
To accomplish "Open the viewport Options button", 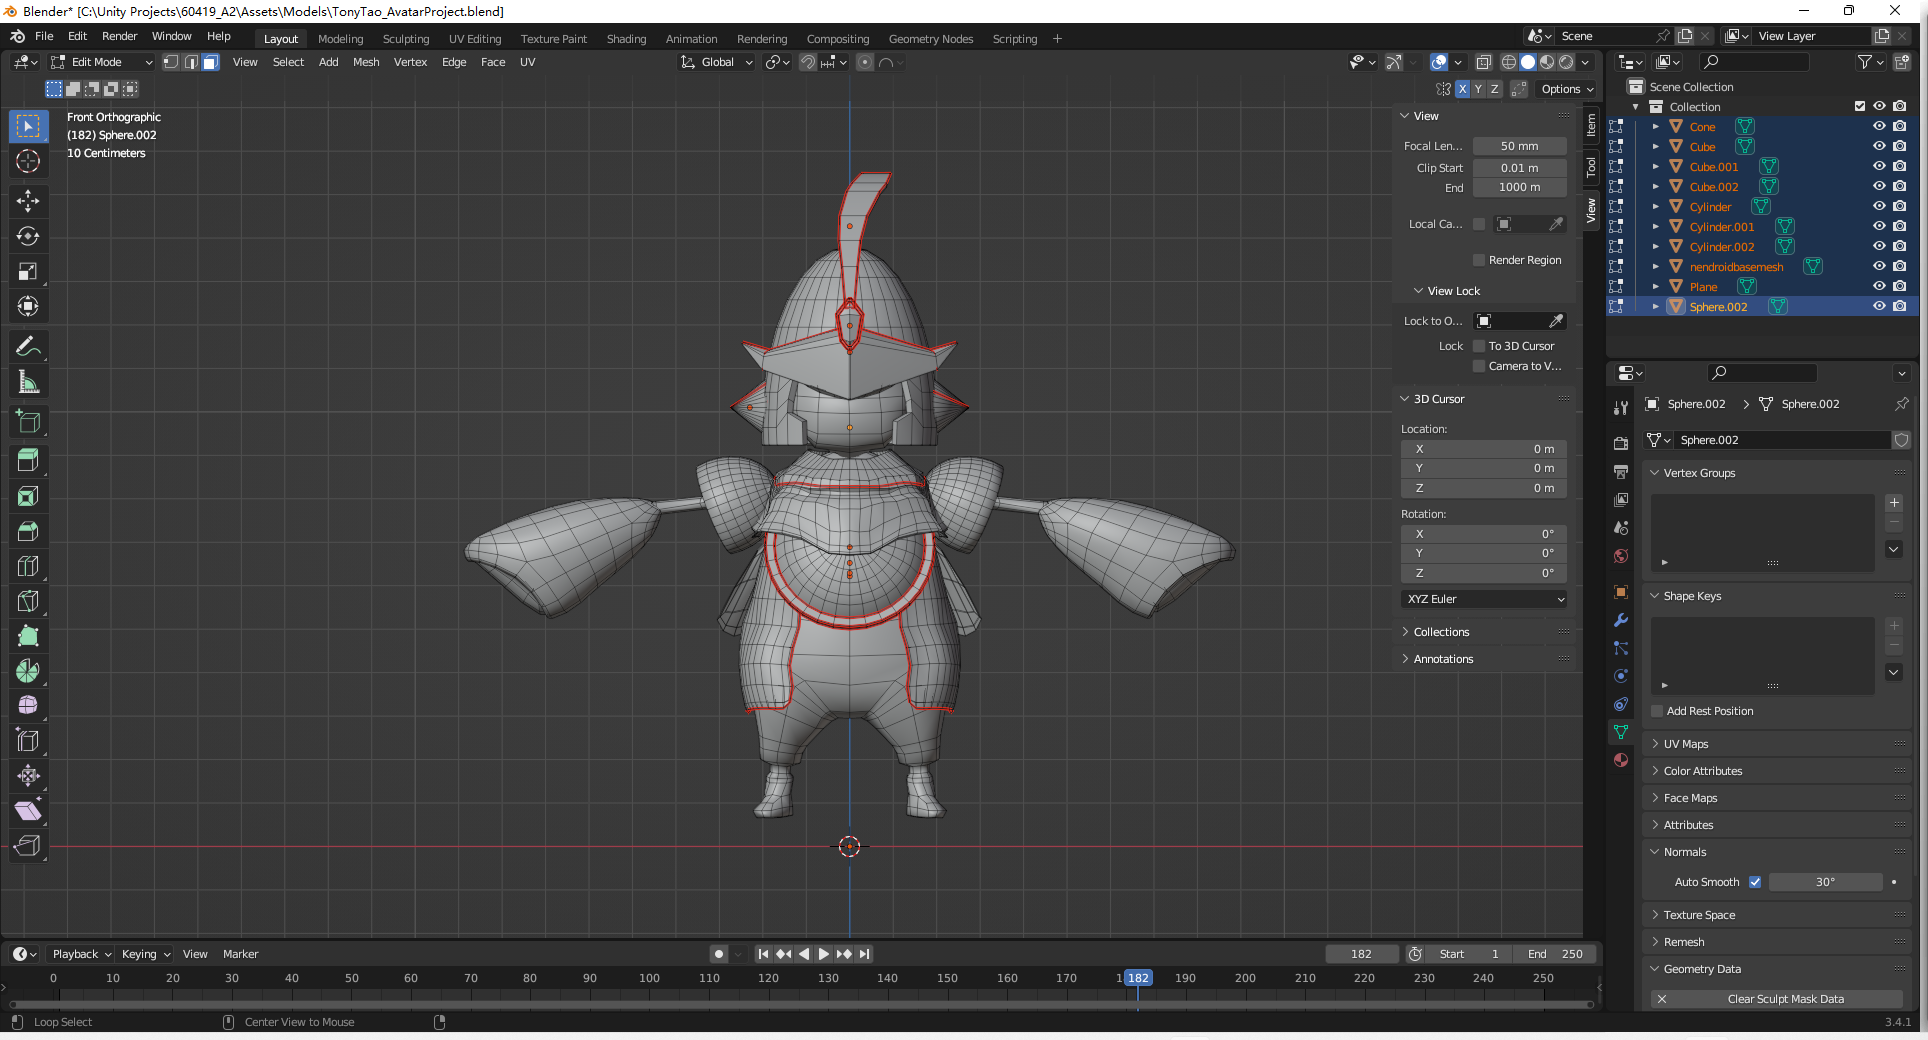I will (1567, 89).
